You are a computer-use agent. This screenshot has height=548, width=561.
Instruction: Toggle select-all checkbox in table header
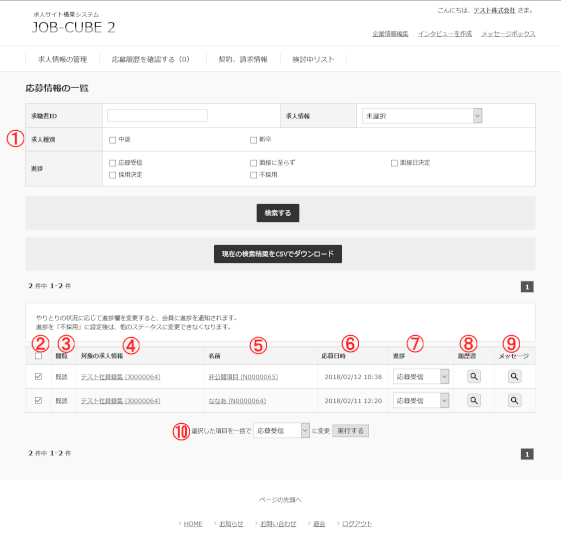(38, 356)
